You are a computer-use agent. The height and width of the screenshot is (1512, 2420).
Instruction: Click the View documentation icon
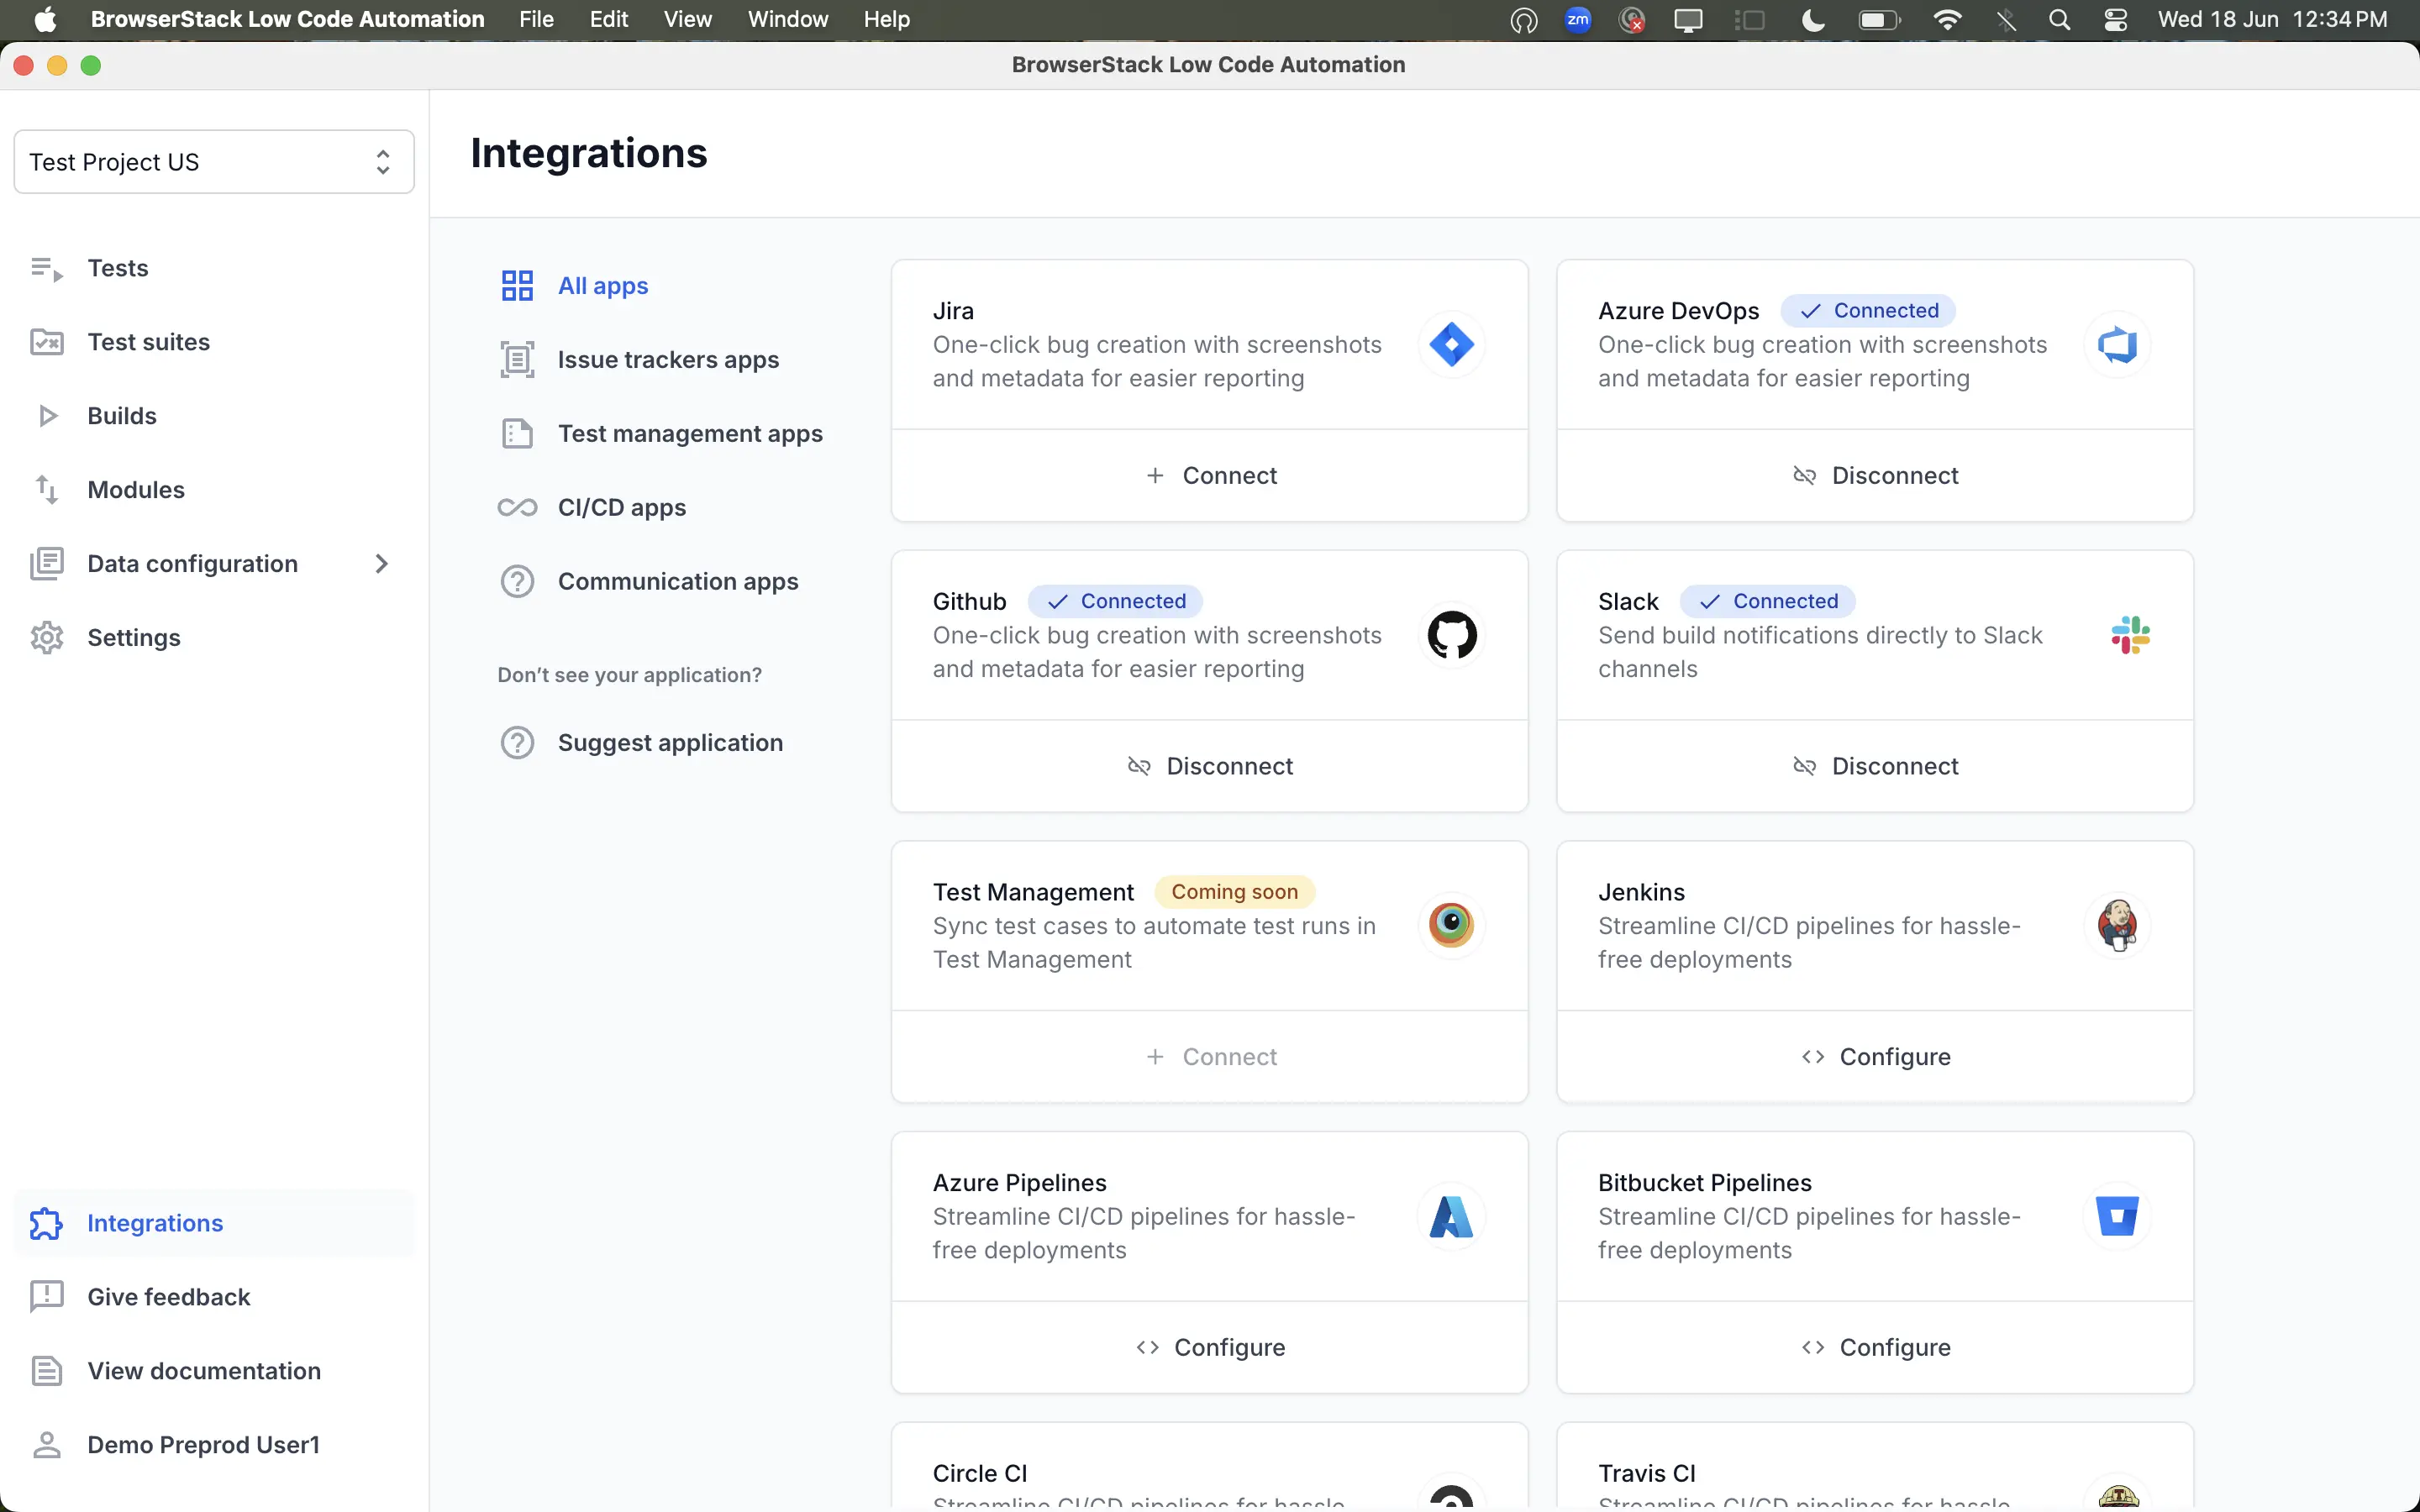coord(47,1371)
